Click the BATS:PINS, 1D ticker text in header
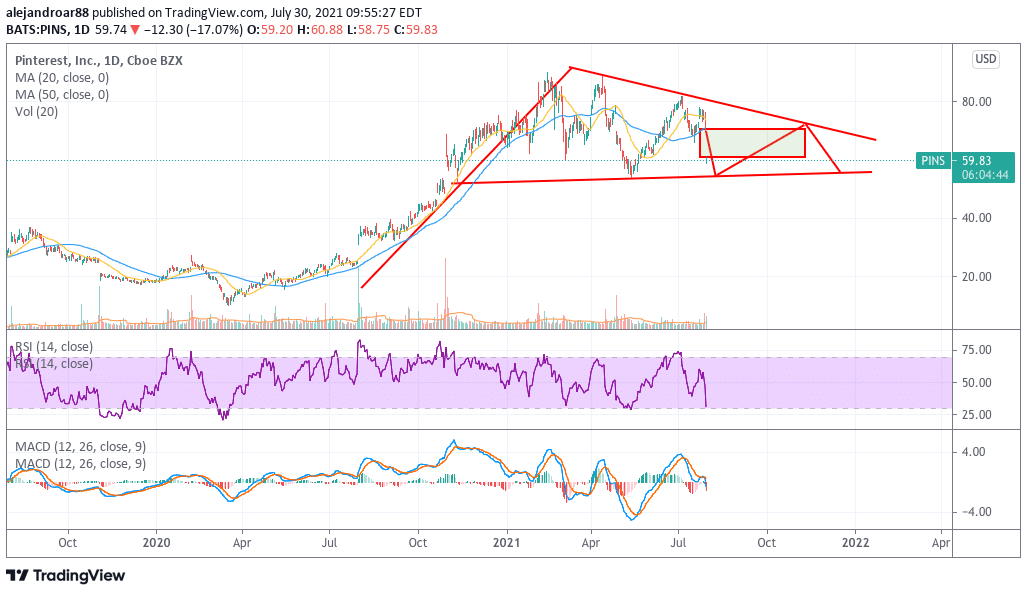This screenshot has height=594, width=1027. (48, 30)
